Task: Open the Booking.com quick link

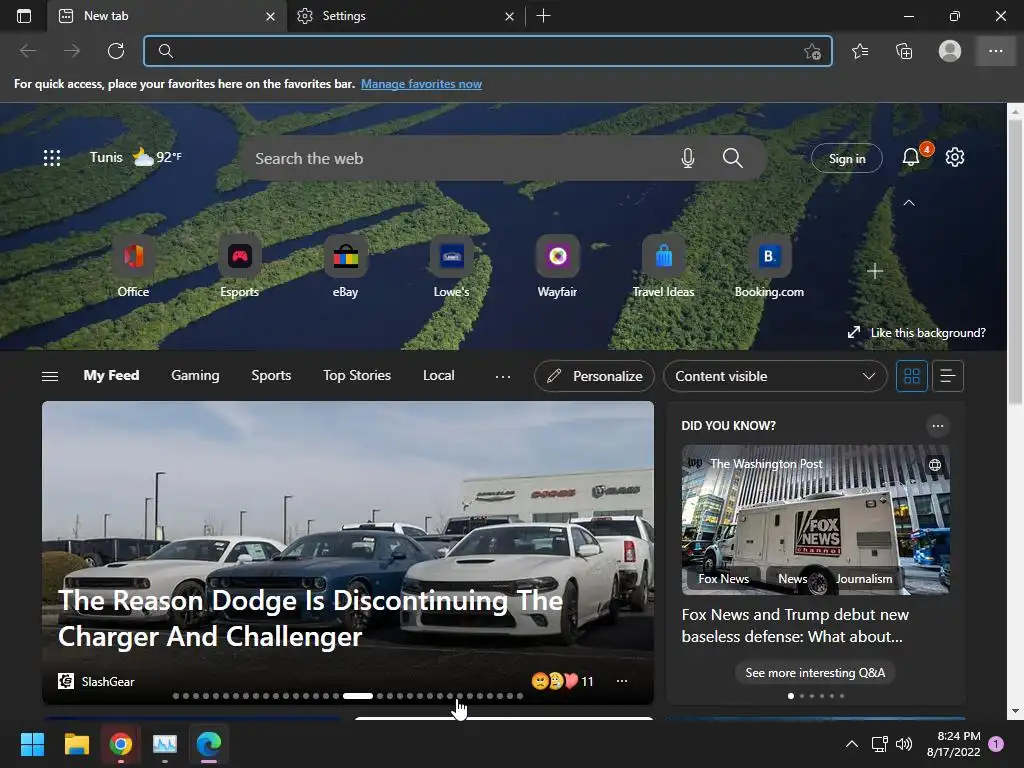Action: click(x=769, y=266)
